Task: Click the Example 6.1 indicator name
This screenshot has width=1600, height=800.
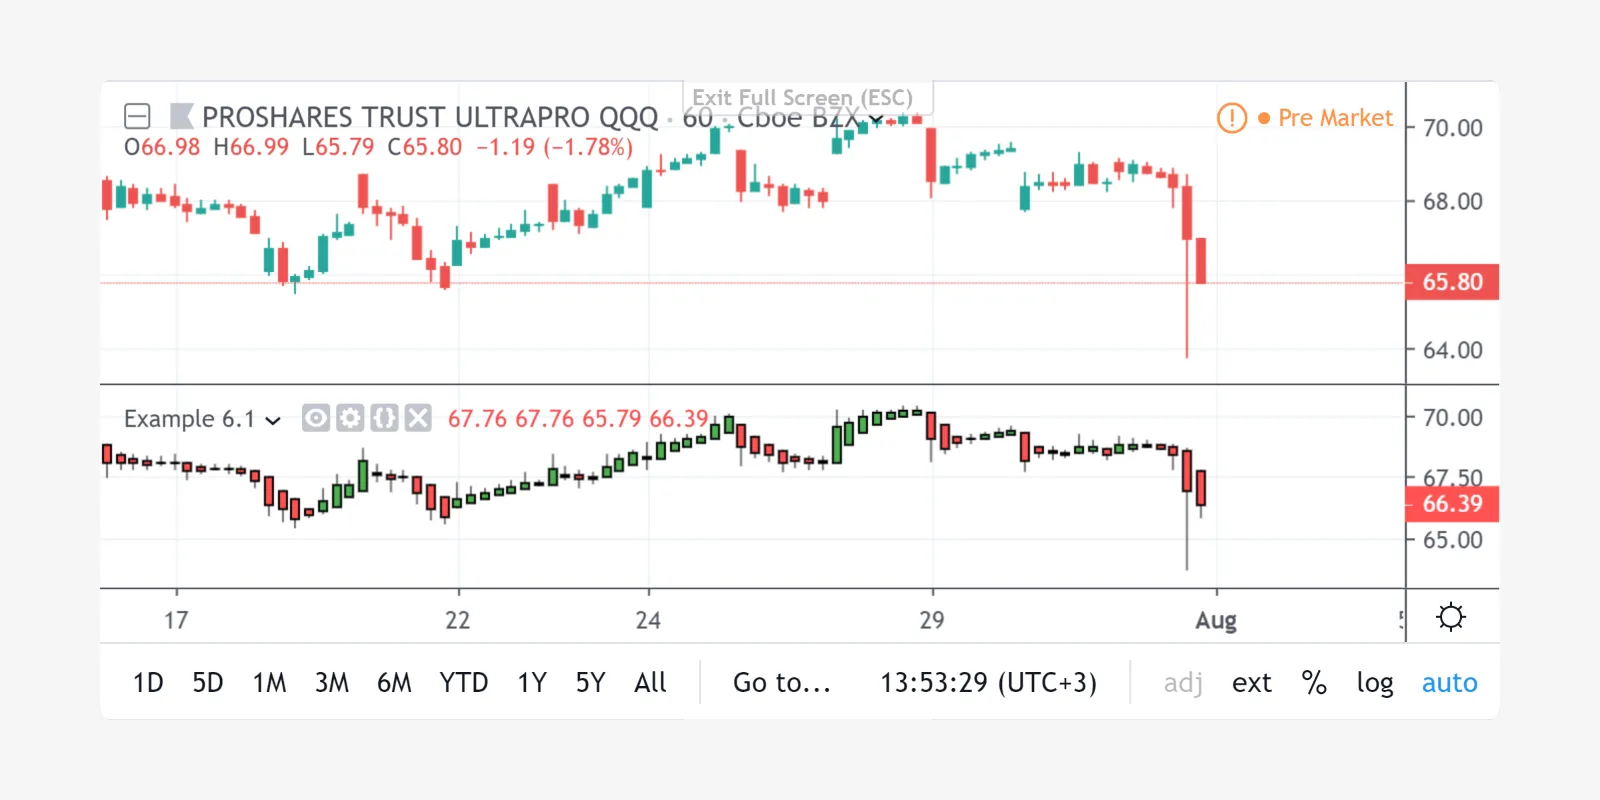Action: (189, 419)
